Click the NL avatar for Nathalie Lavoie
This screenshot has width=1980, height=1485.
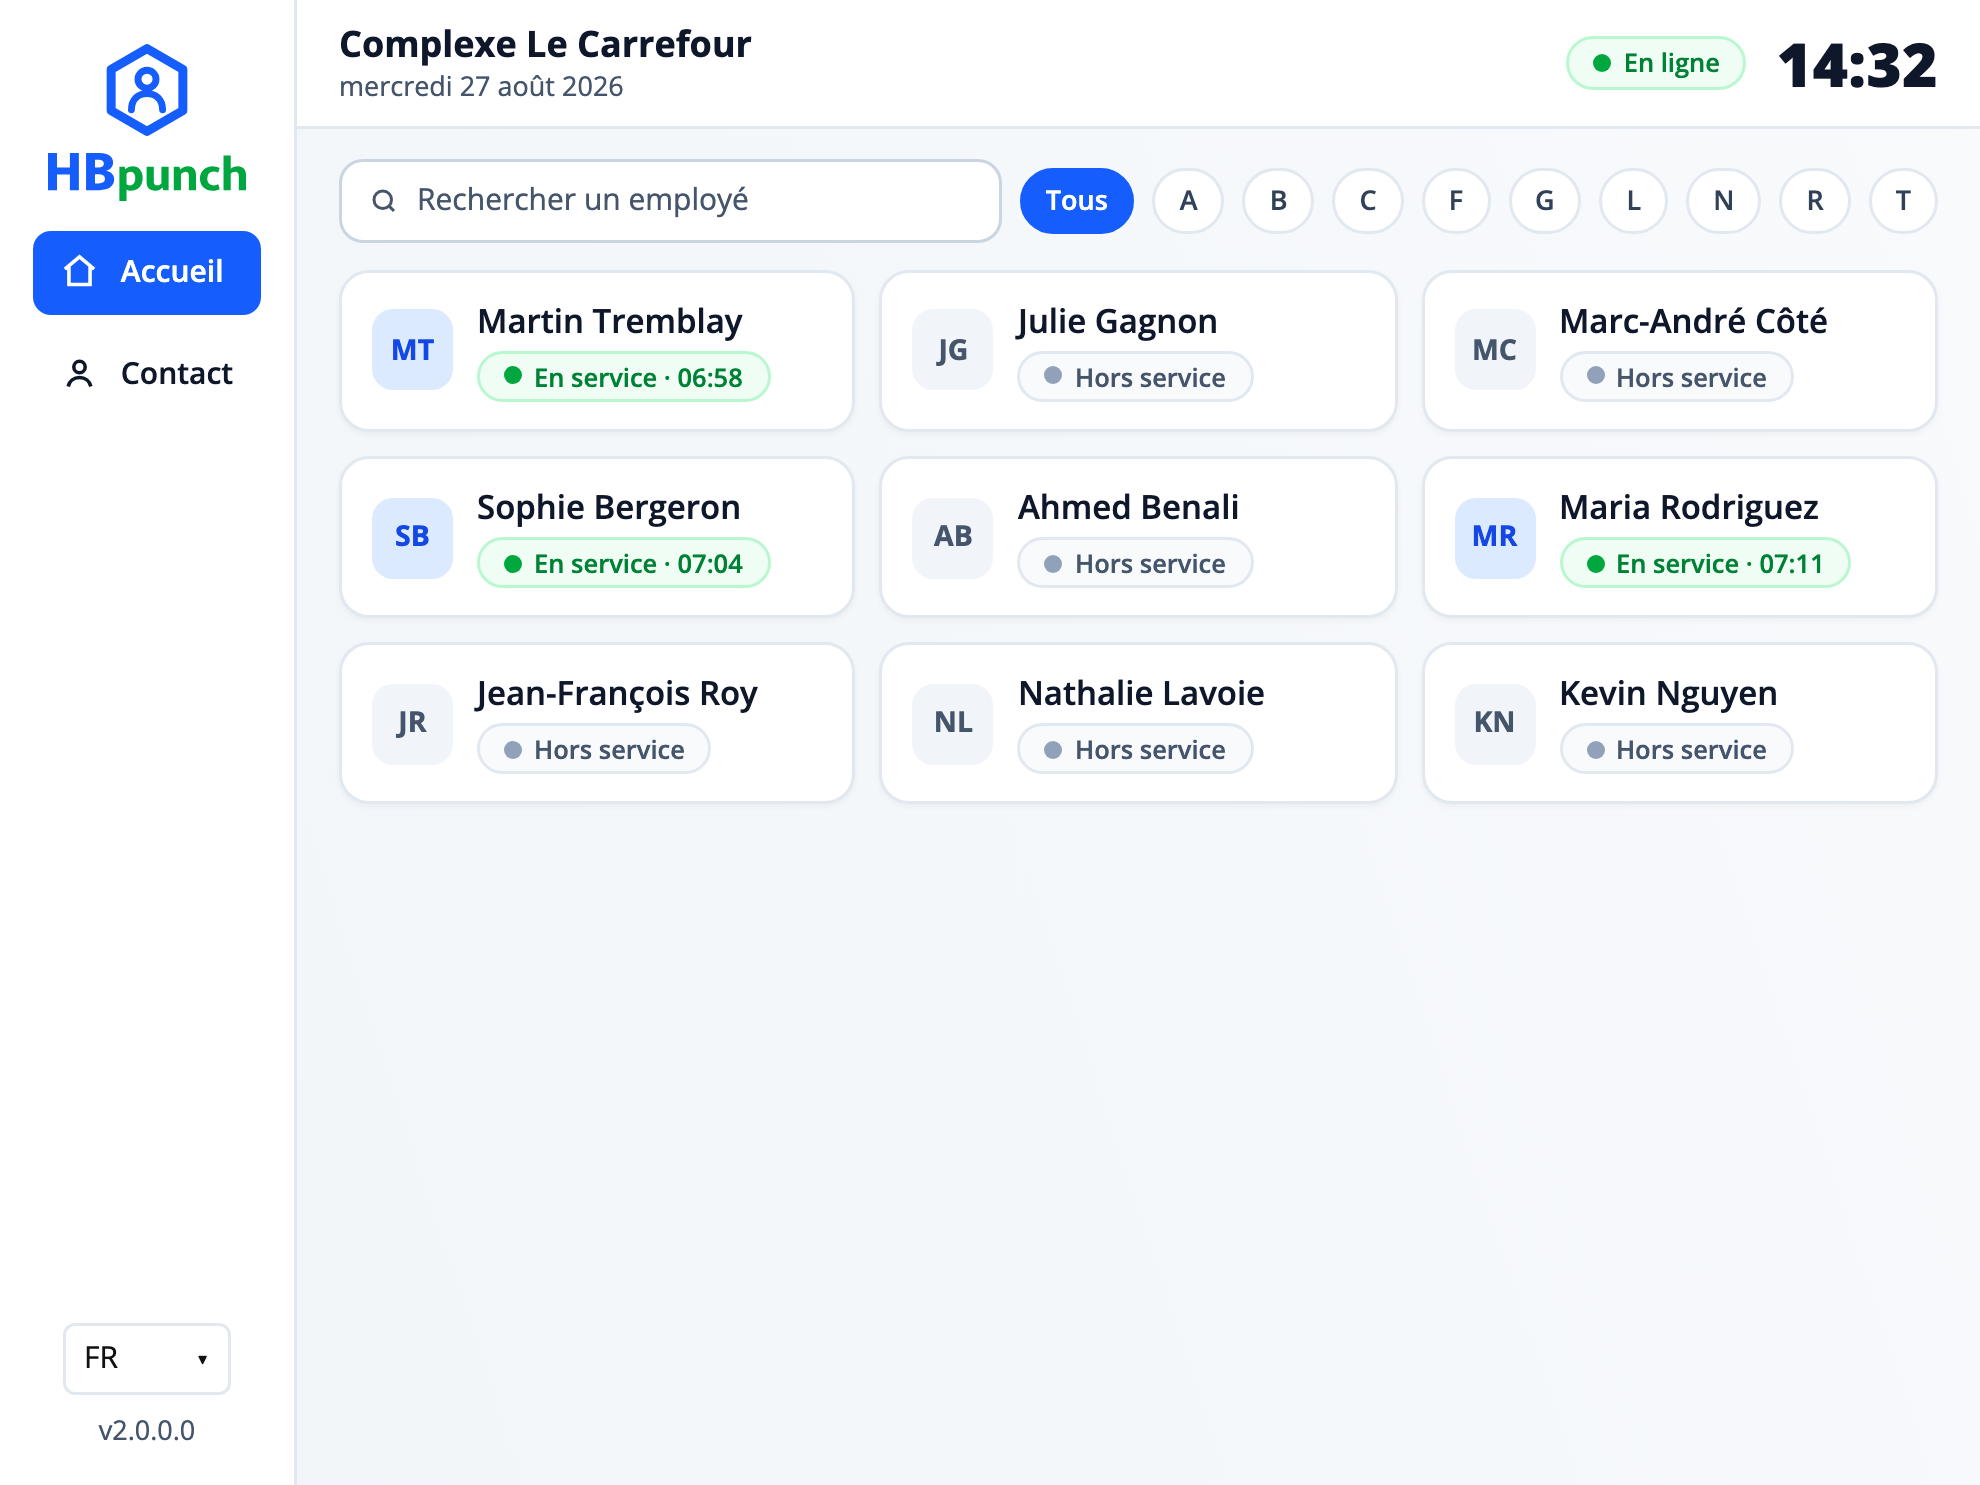tap(953, 722)
